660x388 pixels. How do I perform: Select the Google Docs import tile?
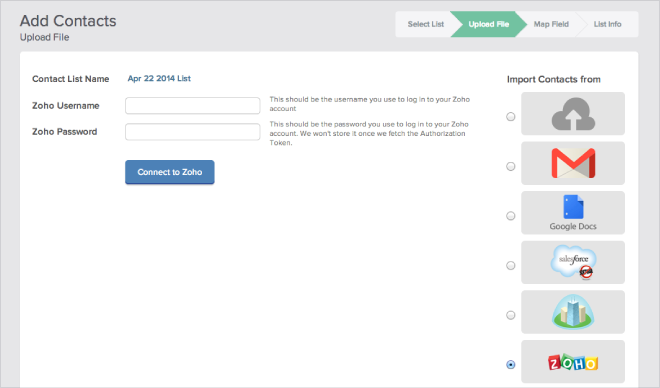click(x=573, y=213)
